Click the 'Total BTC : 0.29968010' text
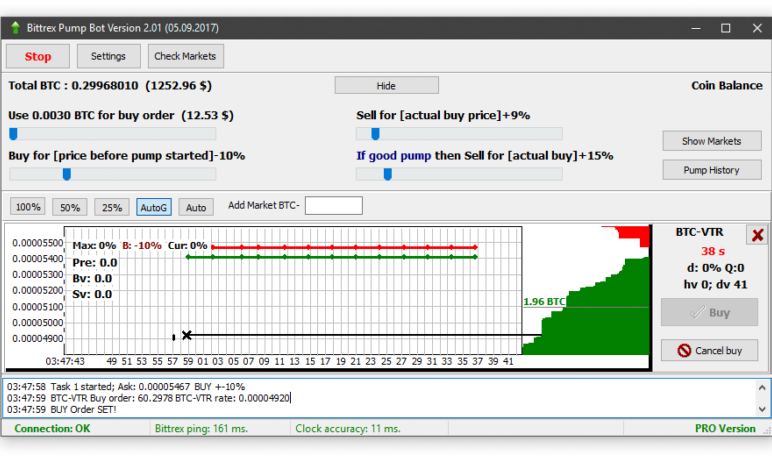The width and height of the screenshot is (772, 462). pos(73,86)
